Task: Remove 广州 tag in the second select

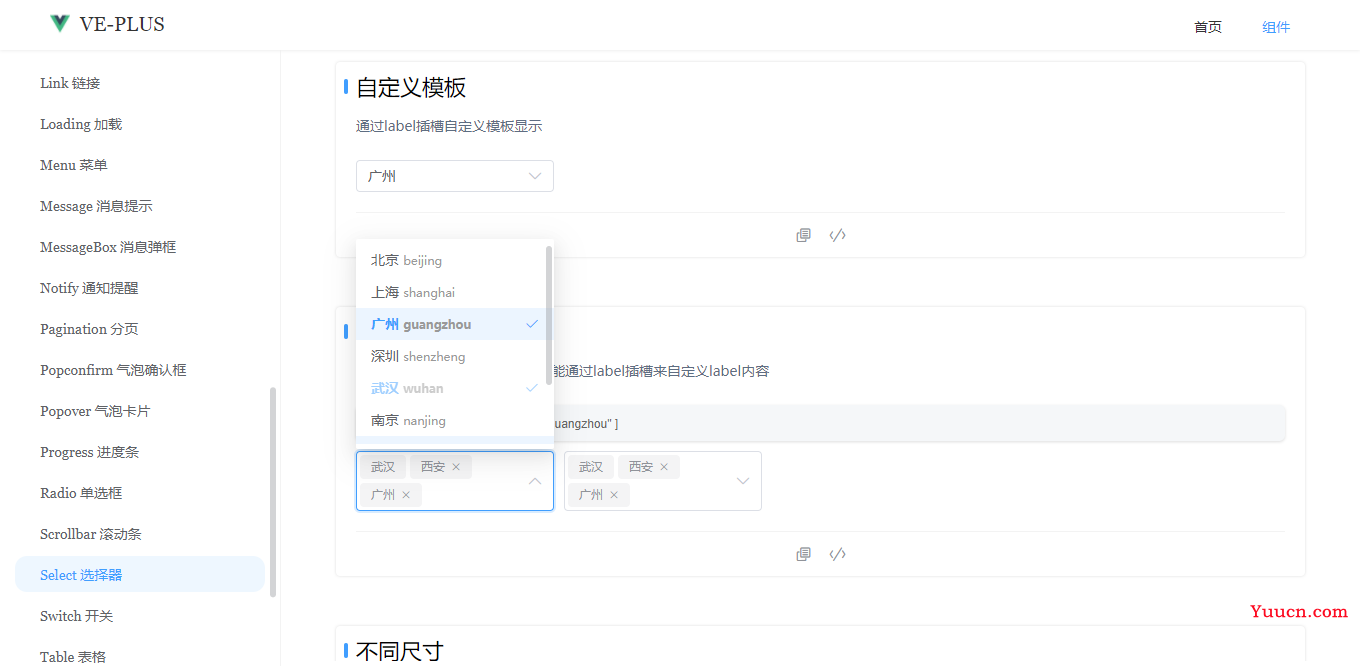Action: click(x=614, y=495)
